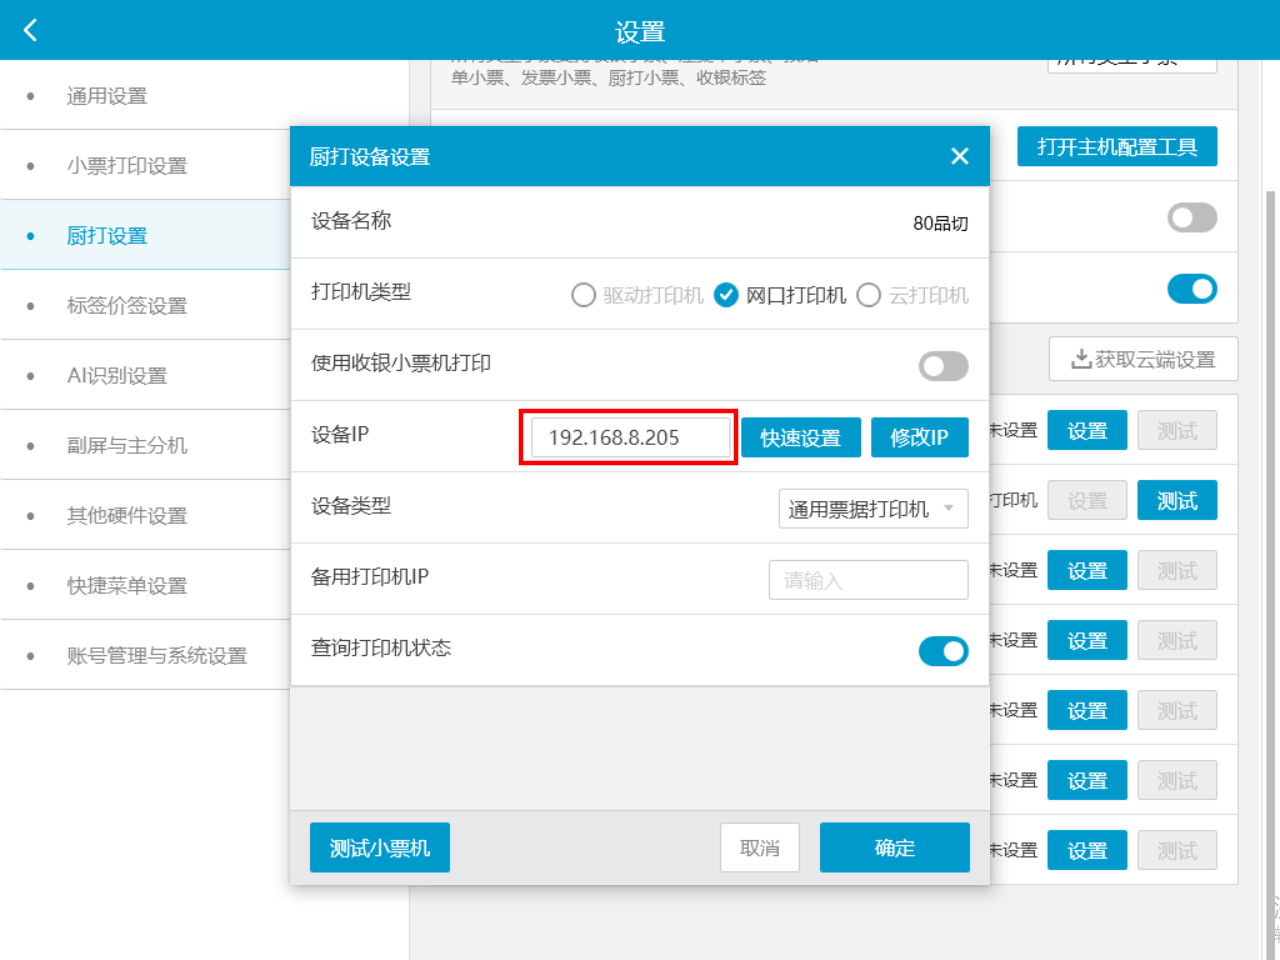
Task: Open the 设备类型 dropdown
Action: coord(873,509)
